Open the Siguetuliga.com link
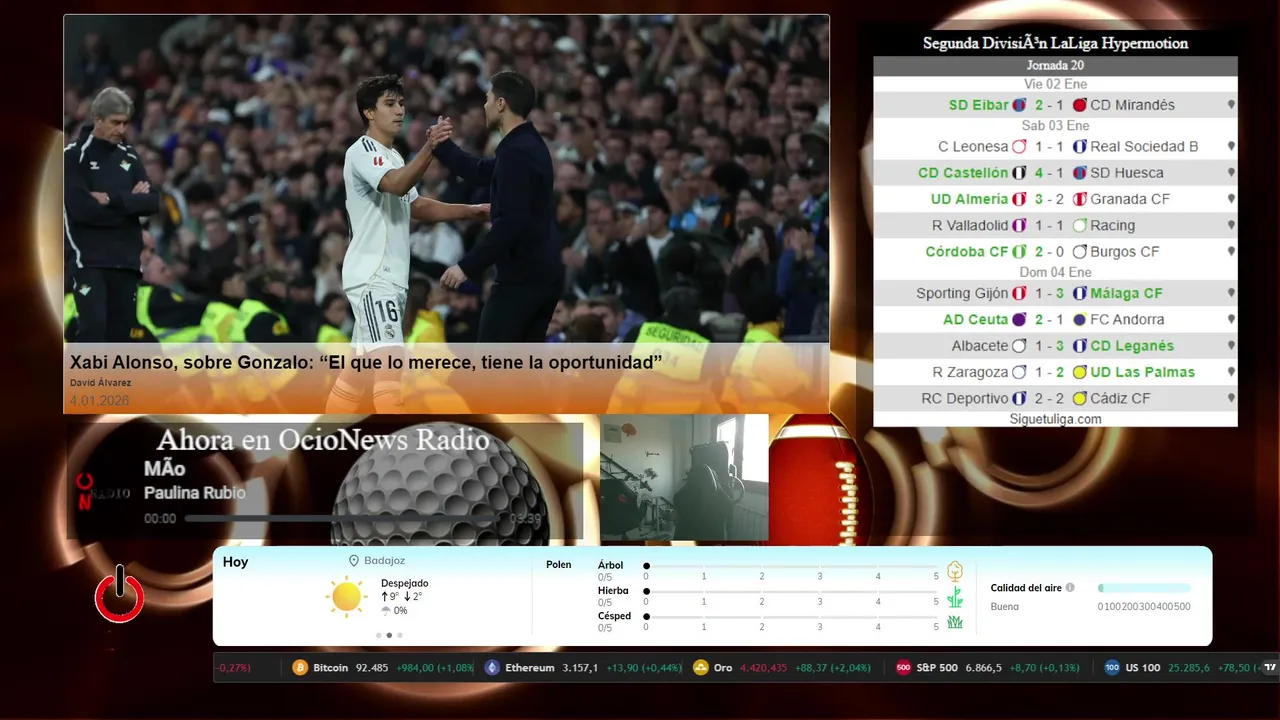1280x720 pixels. tap(1055, 419)
